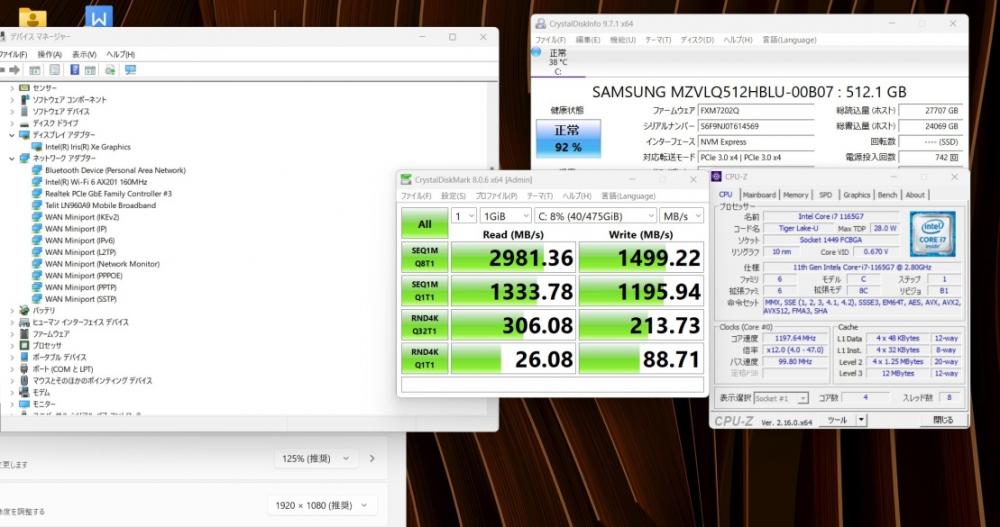Click the Forward arrow in Device Manager toolbar

[14, 70]
